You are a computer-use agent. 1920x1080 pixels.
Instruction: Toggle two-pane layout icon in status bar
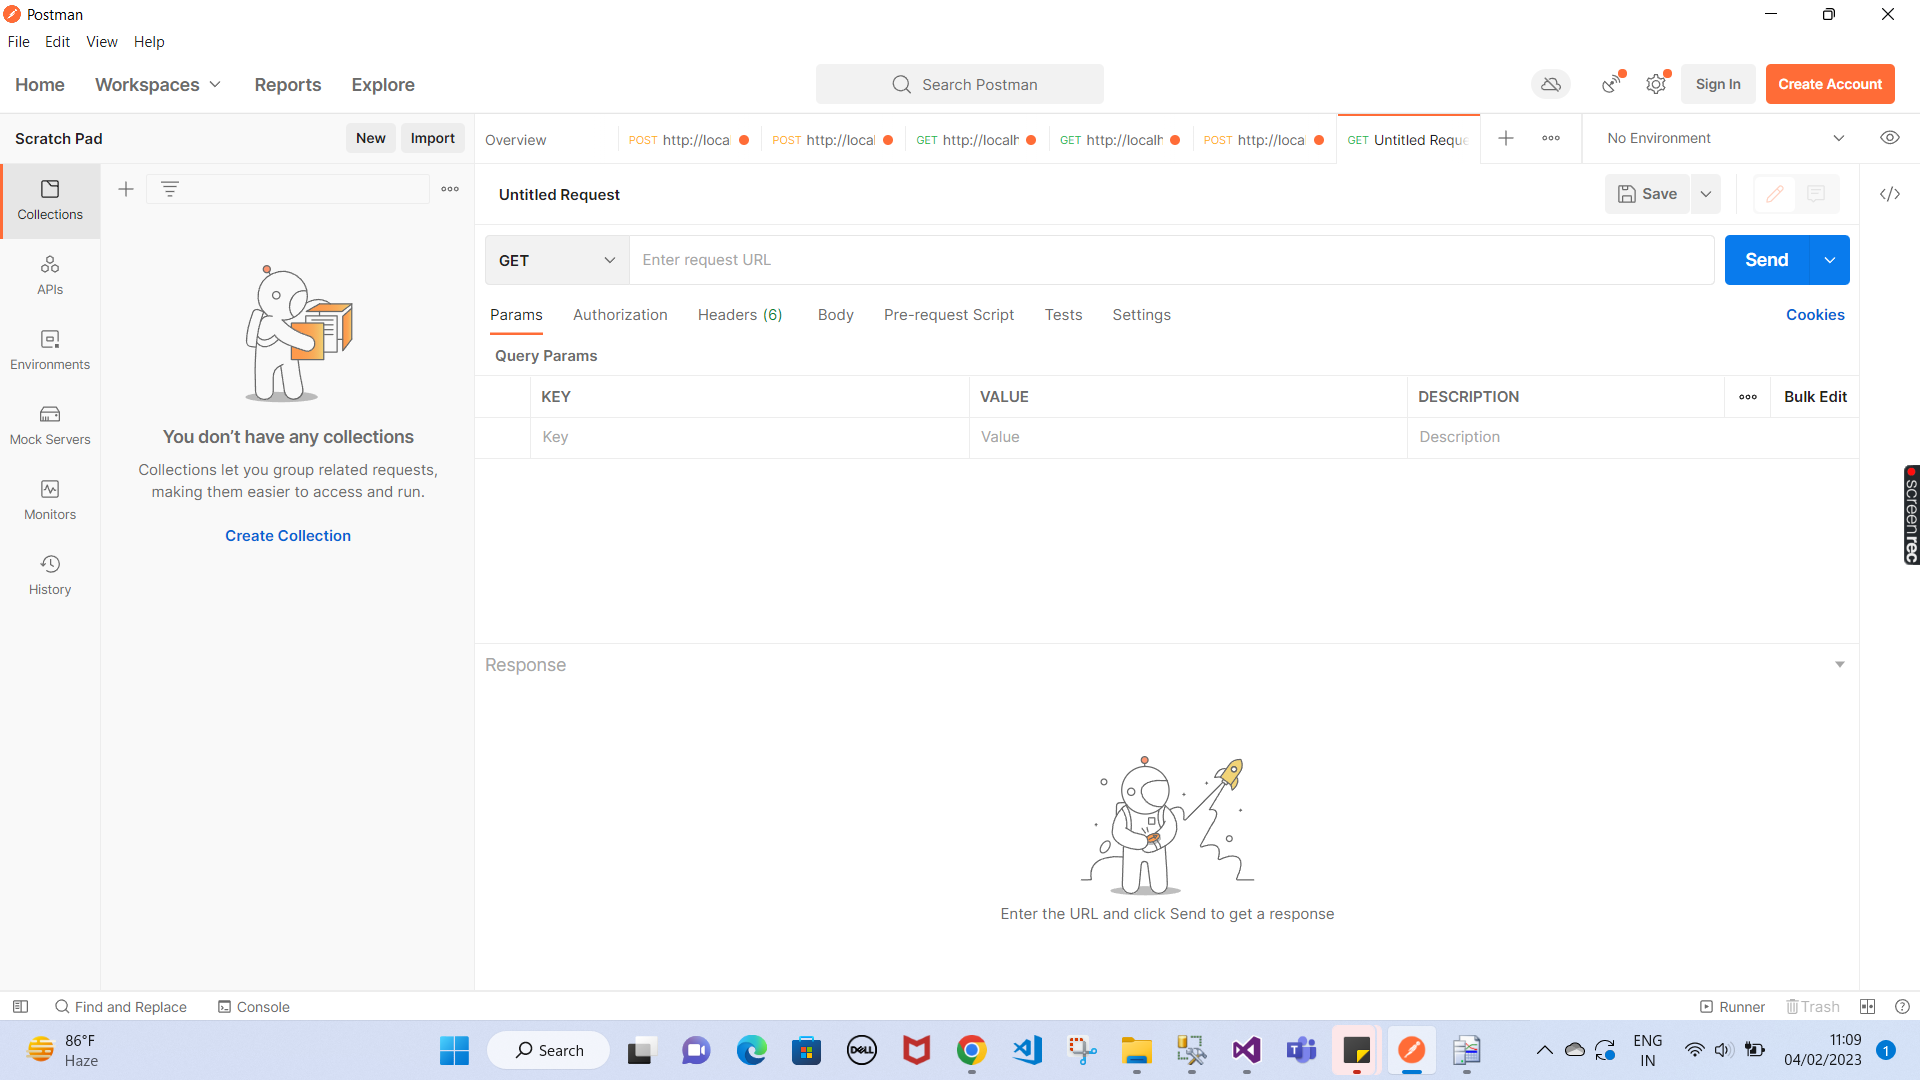(x=1867, y=1007)
